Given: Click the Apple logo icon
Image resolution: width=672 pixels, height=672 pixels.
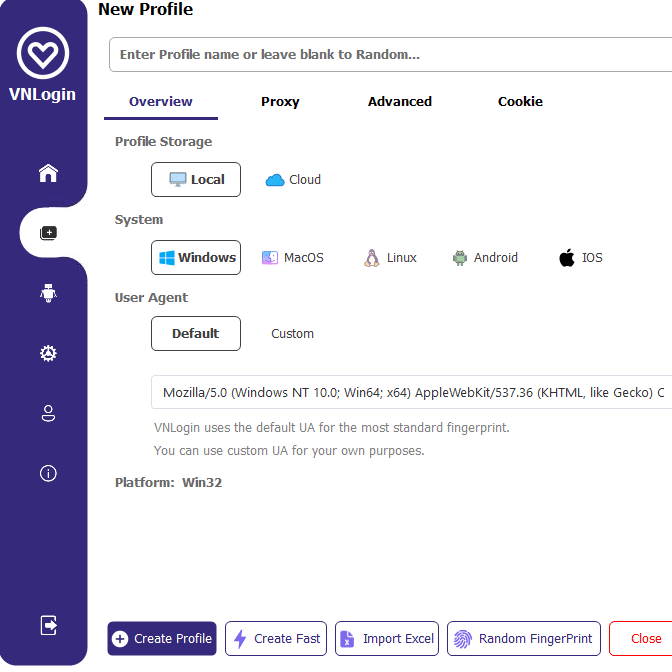Looking at the screenshot, I should 567,257.
